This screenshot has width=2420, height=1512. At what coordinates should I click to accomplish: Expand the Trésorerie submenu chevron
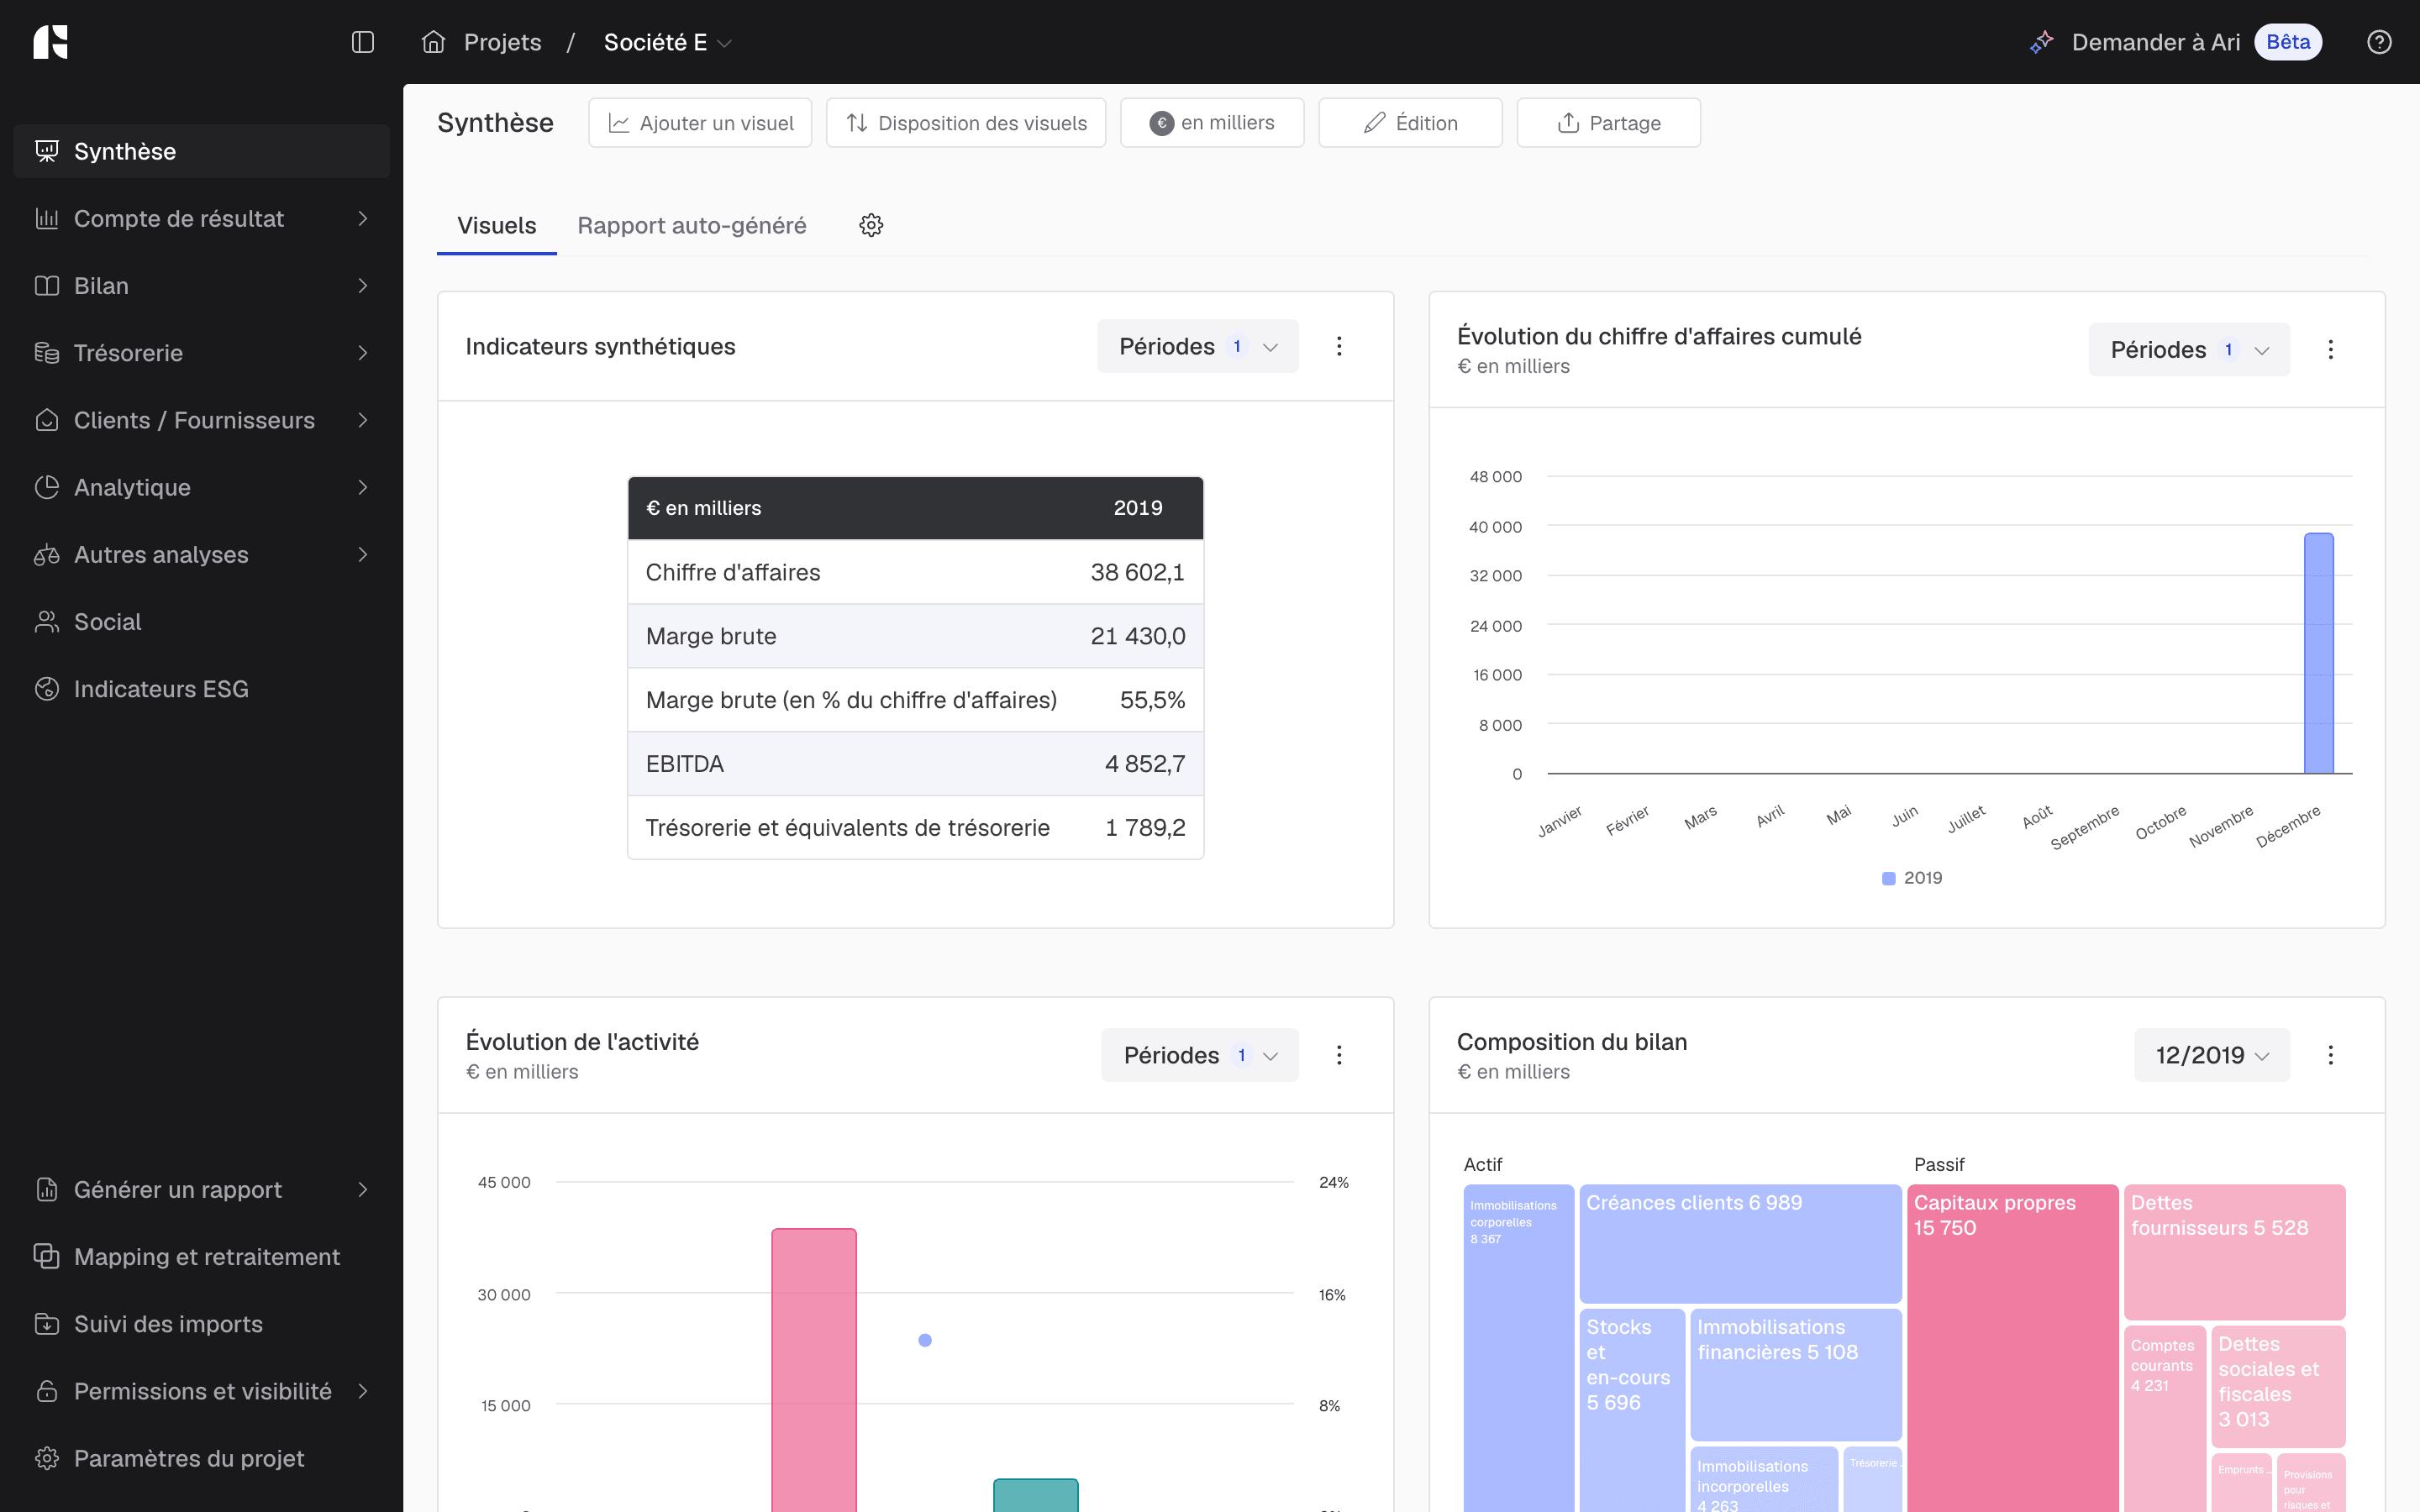(x=363, y=353)
